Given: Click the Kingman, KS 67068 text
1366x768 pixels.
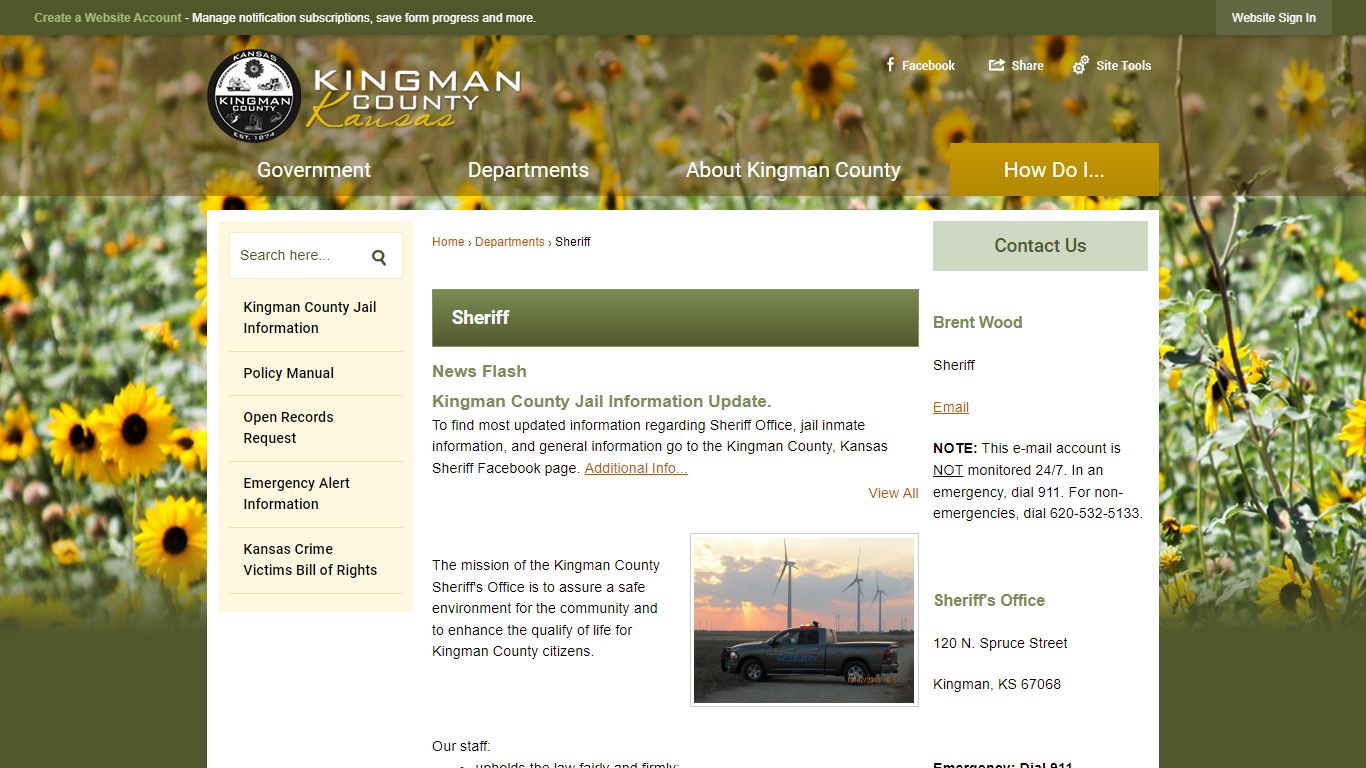Looking at the screenshot, I should [997, 684].
